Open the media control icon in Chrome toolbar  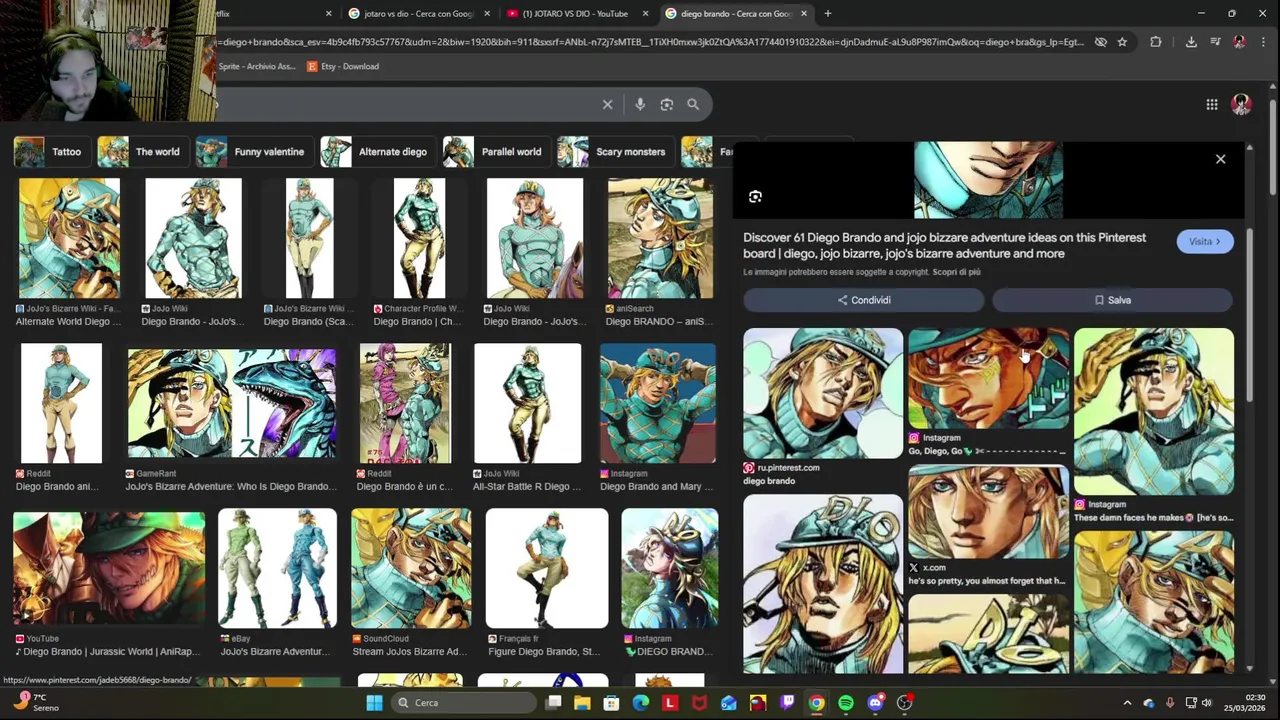coord(1215,42)
